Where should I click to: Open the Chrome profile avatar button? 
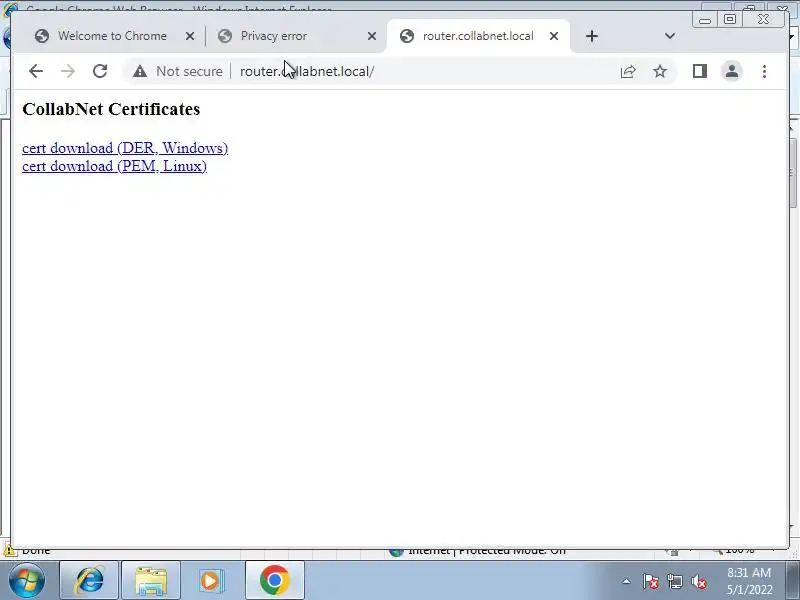732,71
